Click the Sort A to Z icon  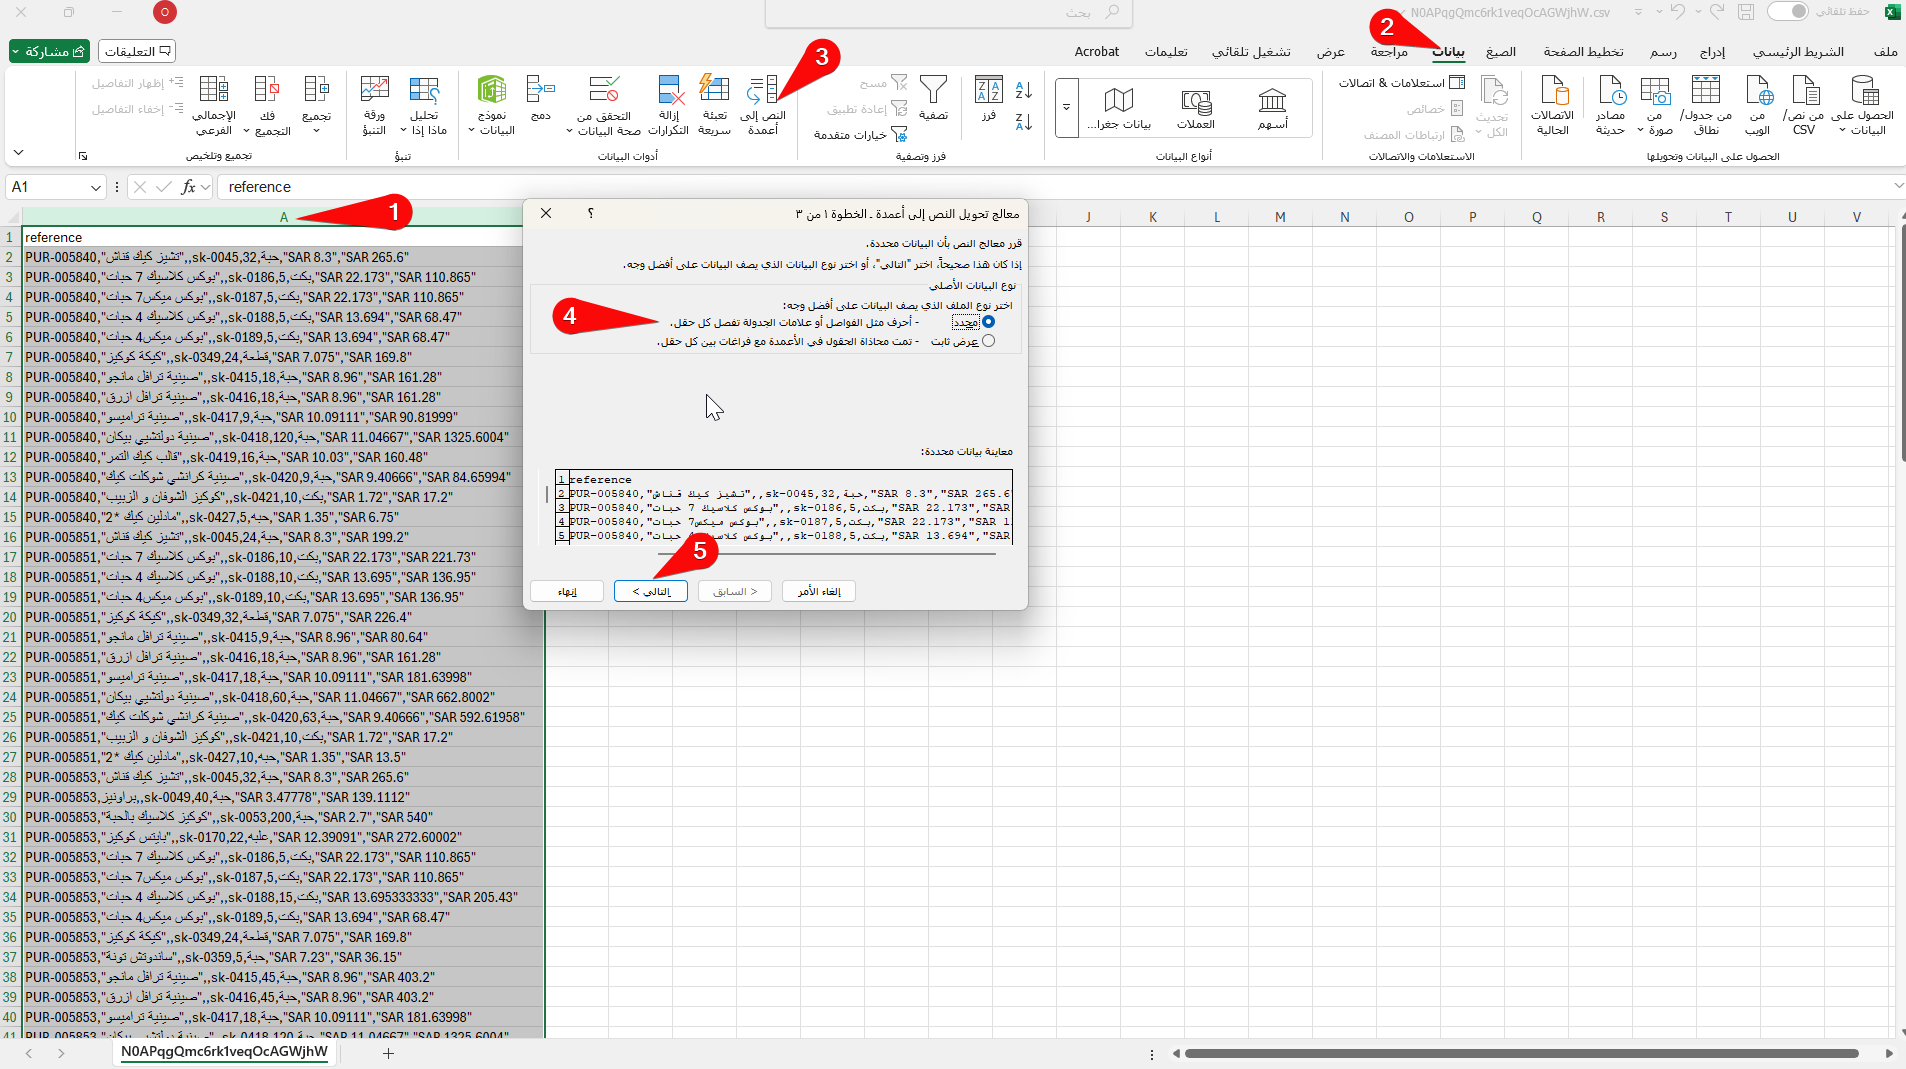point(1023,91)
